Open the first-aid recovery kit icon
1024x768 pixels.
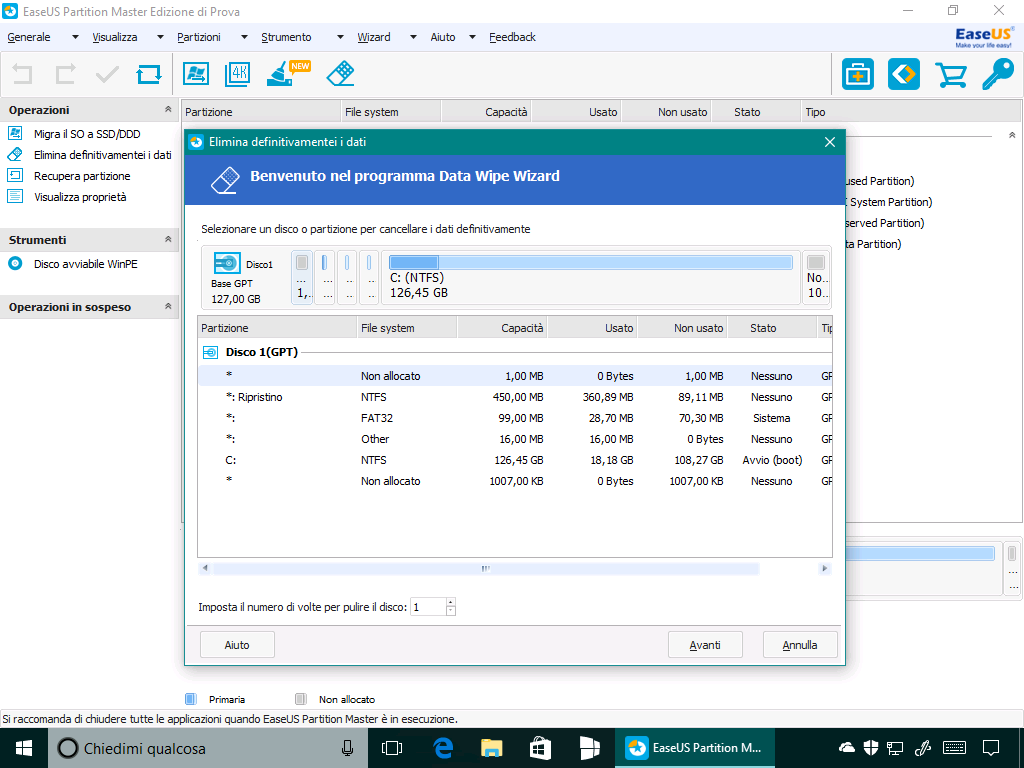coord(857,74)
